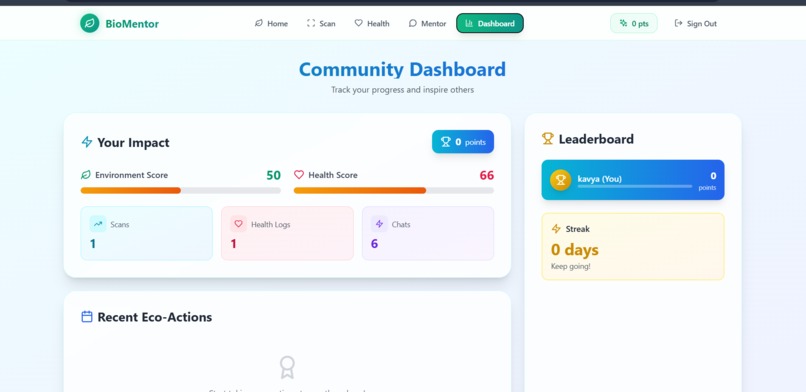The width and height of the screenshot is (806, 392).
Task: Click the BioMentor brand name
Action: pyautogui.click(x=132, y=24)
